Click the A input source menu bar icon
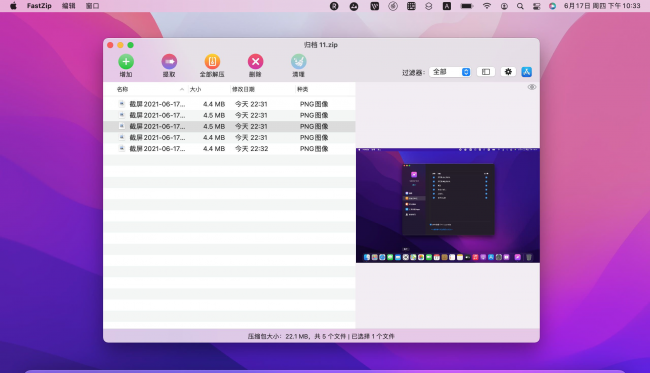650x373 pixels. pyautogui.click(x=447, y=6)
